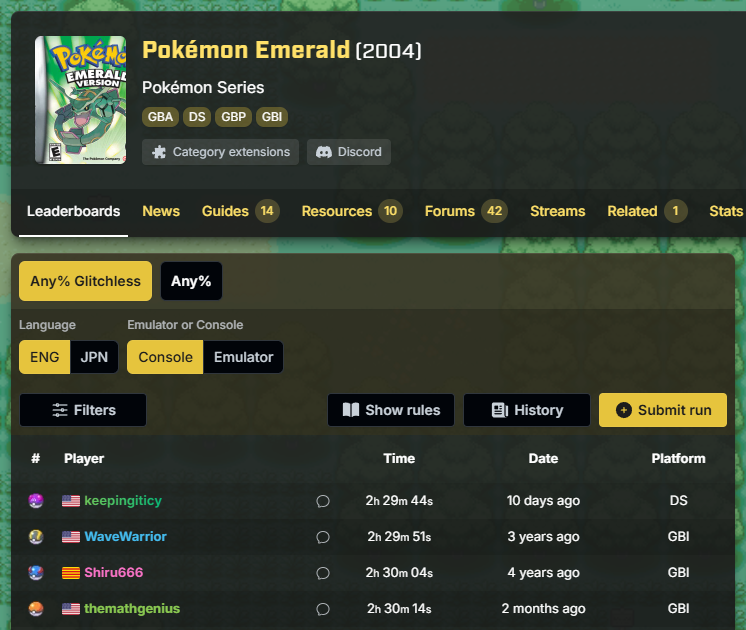
Task: Click the '10 days ago' date cell
Action: (x=543, y=501)
